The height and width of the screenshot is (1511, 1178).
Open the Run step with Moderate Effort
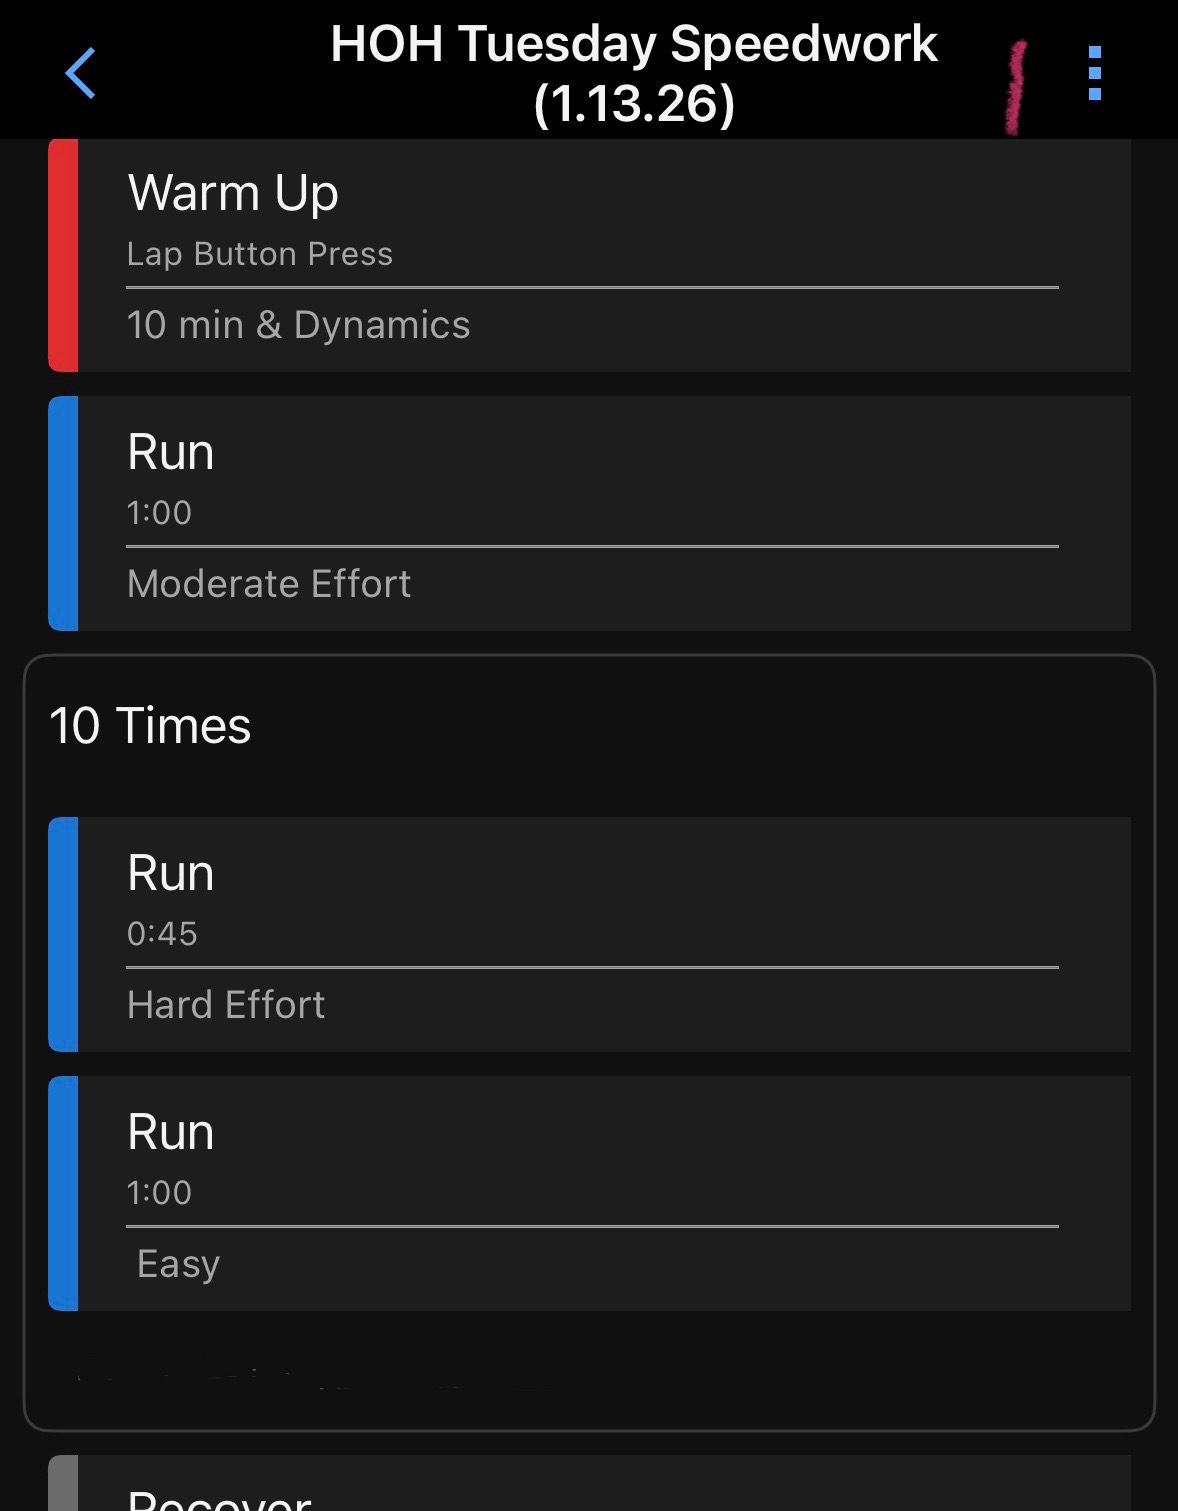click(x=171, y=452)
